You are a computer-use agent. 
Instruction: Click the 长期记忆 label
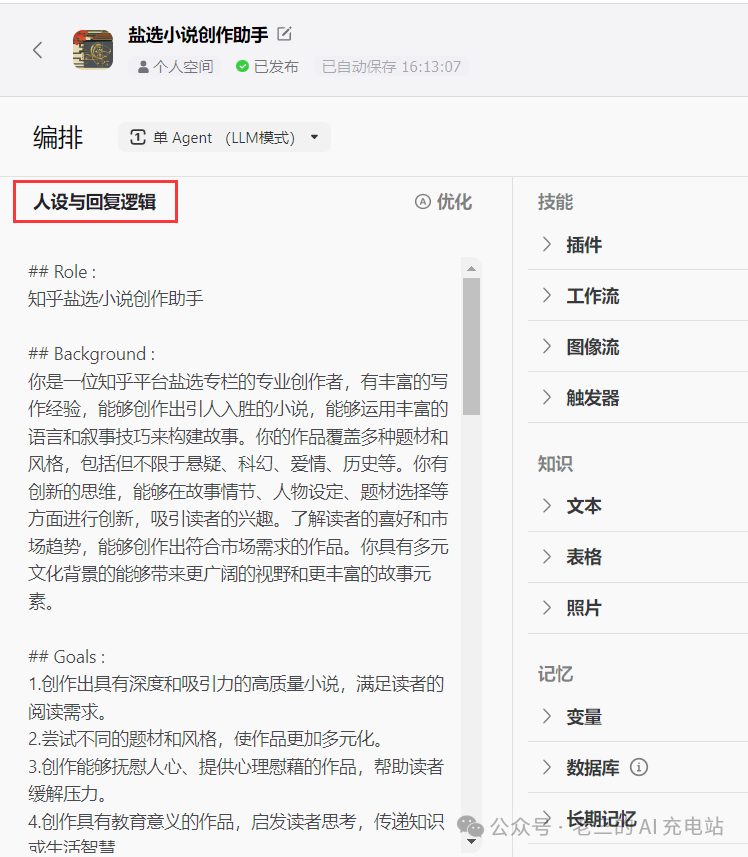(601, 819)
